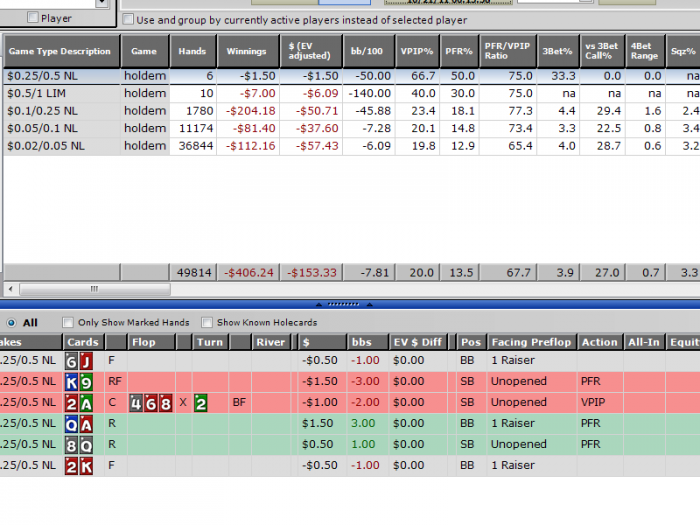Sort by PFR% column header
The width and height of the screenshot is (700, 525).
pyautogui.click(x=459, y=51)
